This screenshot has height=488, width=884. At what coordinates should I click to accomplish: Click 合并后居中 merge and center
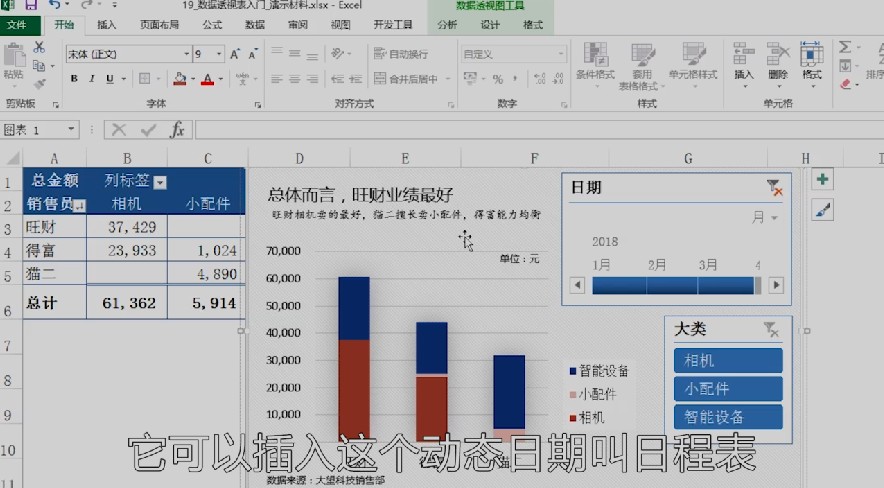(406, 79)
